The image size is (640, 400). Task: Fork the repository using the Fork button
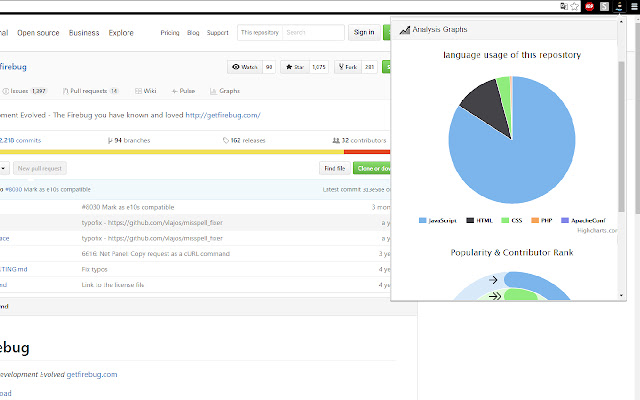[x=350, y=67]
